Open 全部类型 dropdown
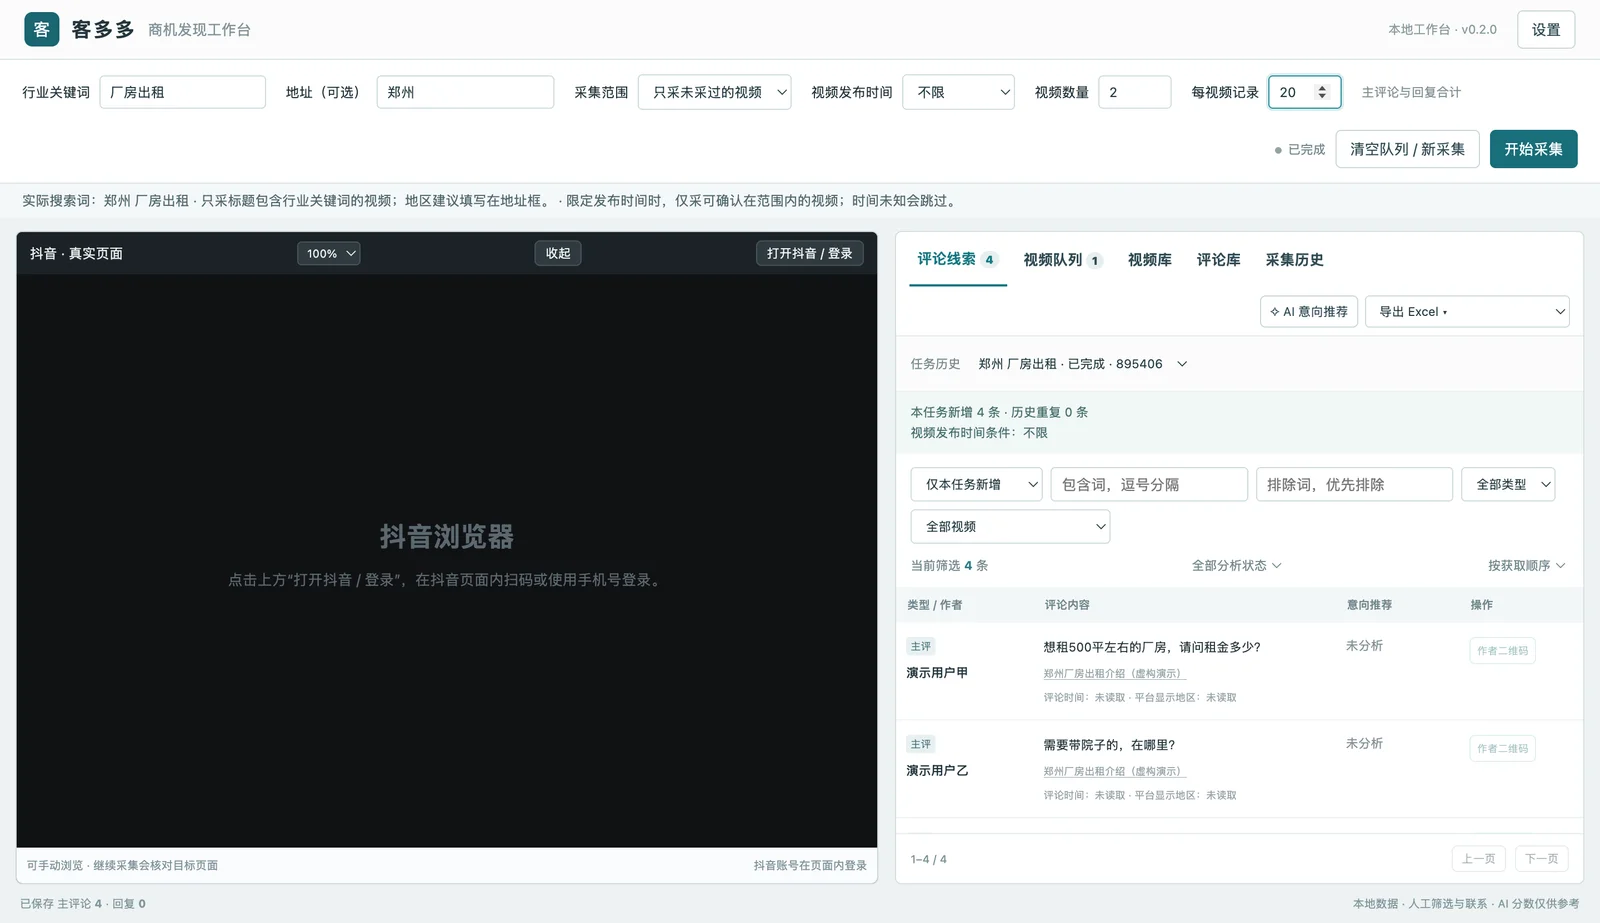Image resolution: width=1600 pixels, height=923 pixels. [x=1508, y=484]
